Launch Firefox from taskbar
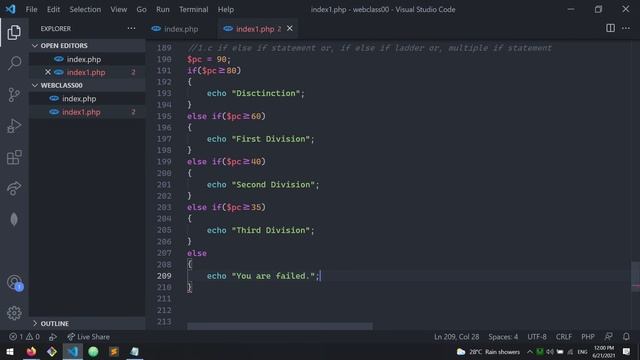Image resolution: width=640 pixels, height=360 pixels. coord(31,351)
